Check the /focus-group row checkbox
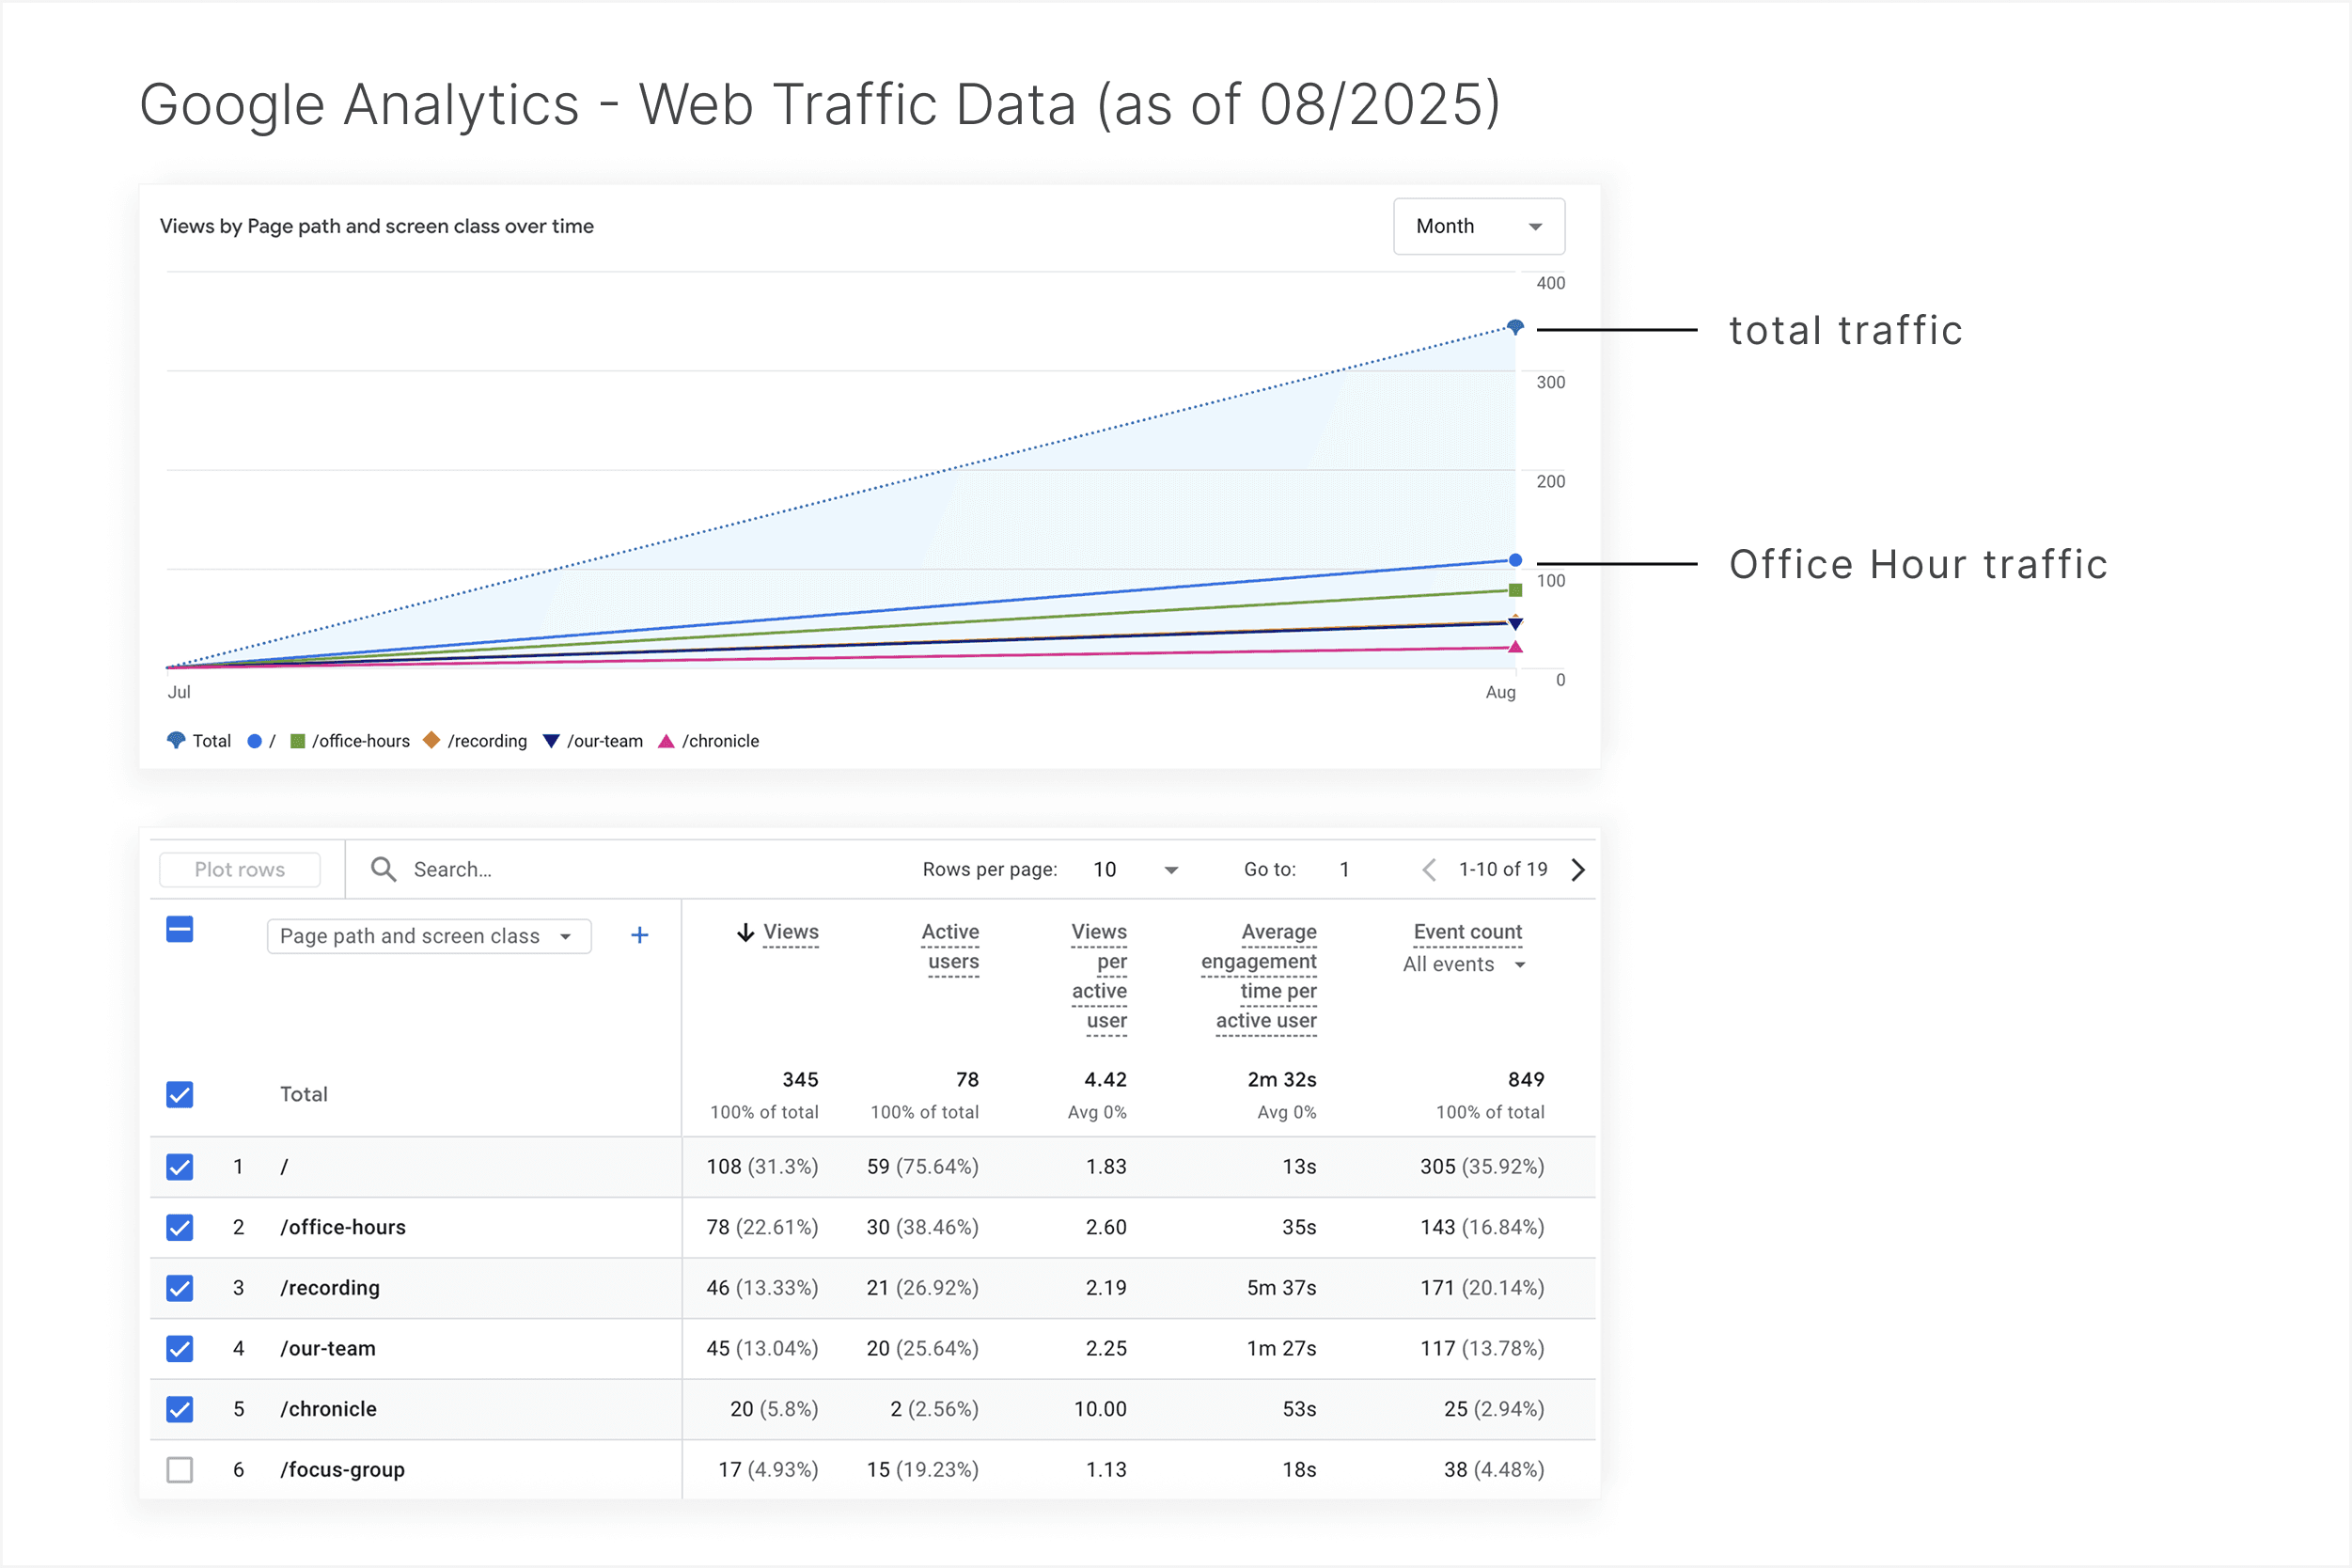Viewport: 2352px width, 1568px height. [180, 1470]
